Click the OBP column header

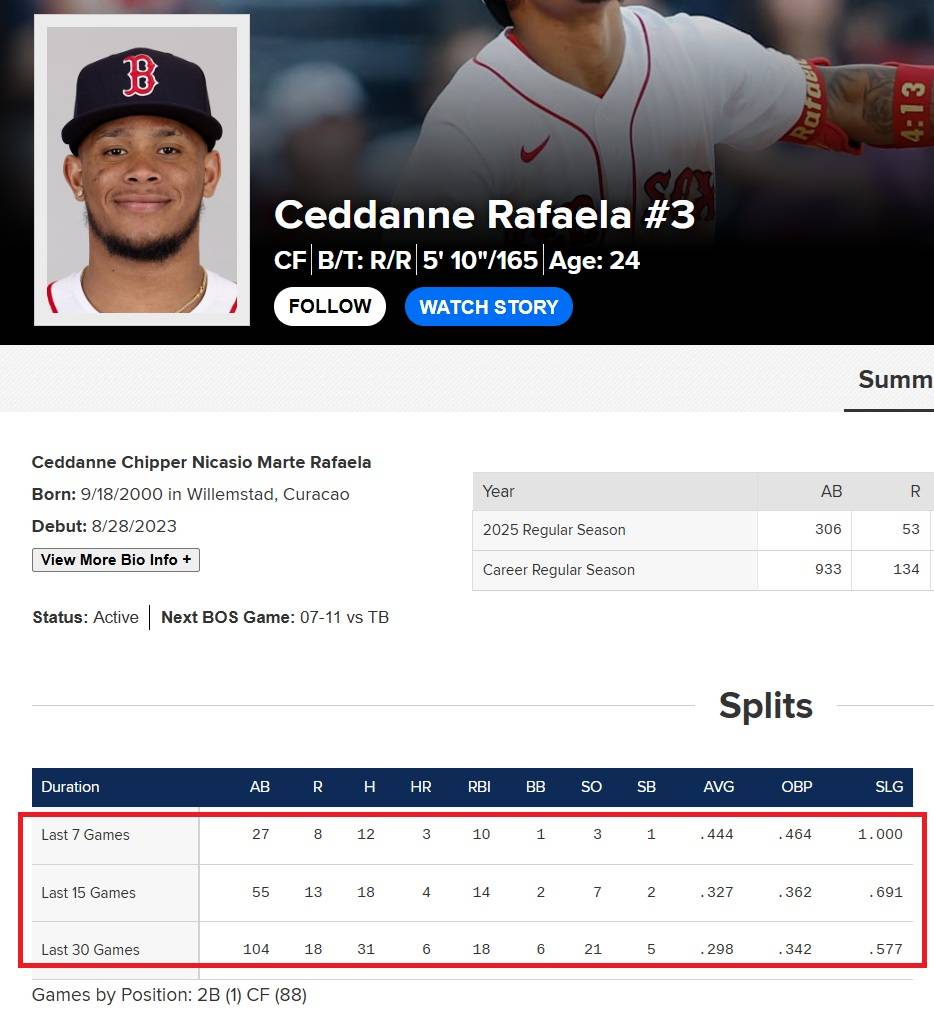click(x=796, y=787)
